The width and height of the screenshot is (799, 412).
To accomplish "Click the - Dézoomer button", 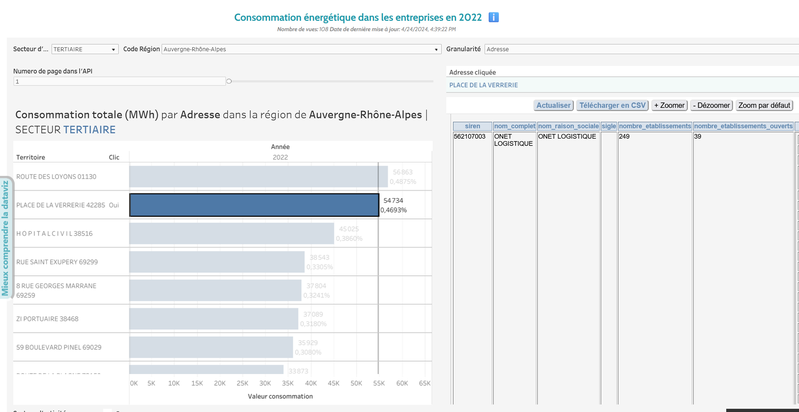I will [x=711, y=105].
